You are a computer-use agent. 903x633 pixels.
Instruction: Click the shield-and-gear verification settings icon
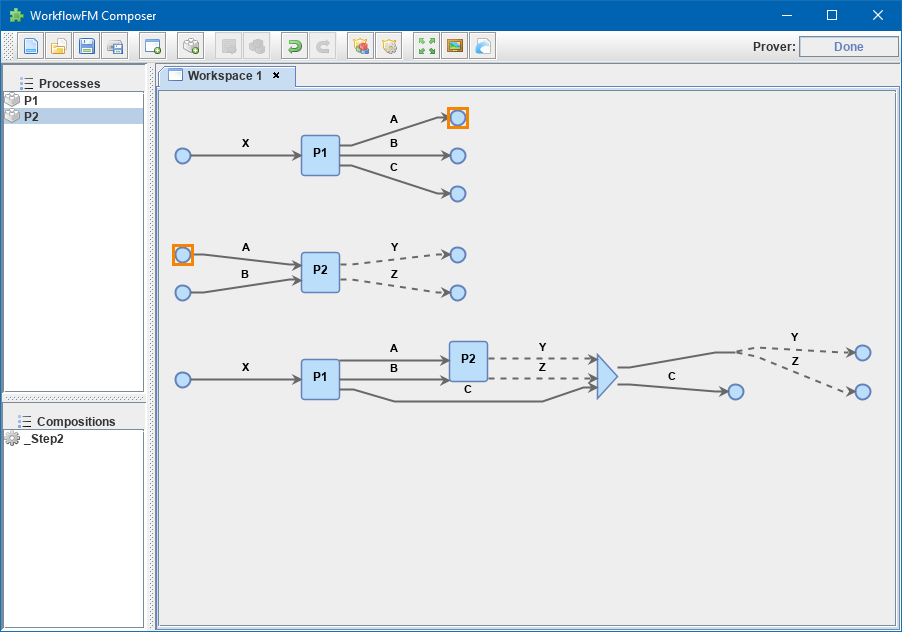(389, 46)
